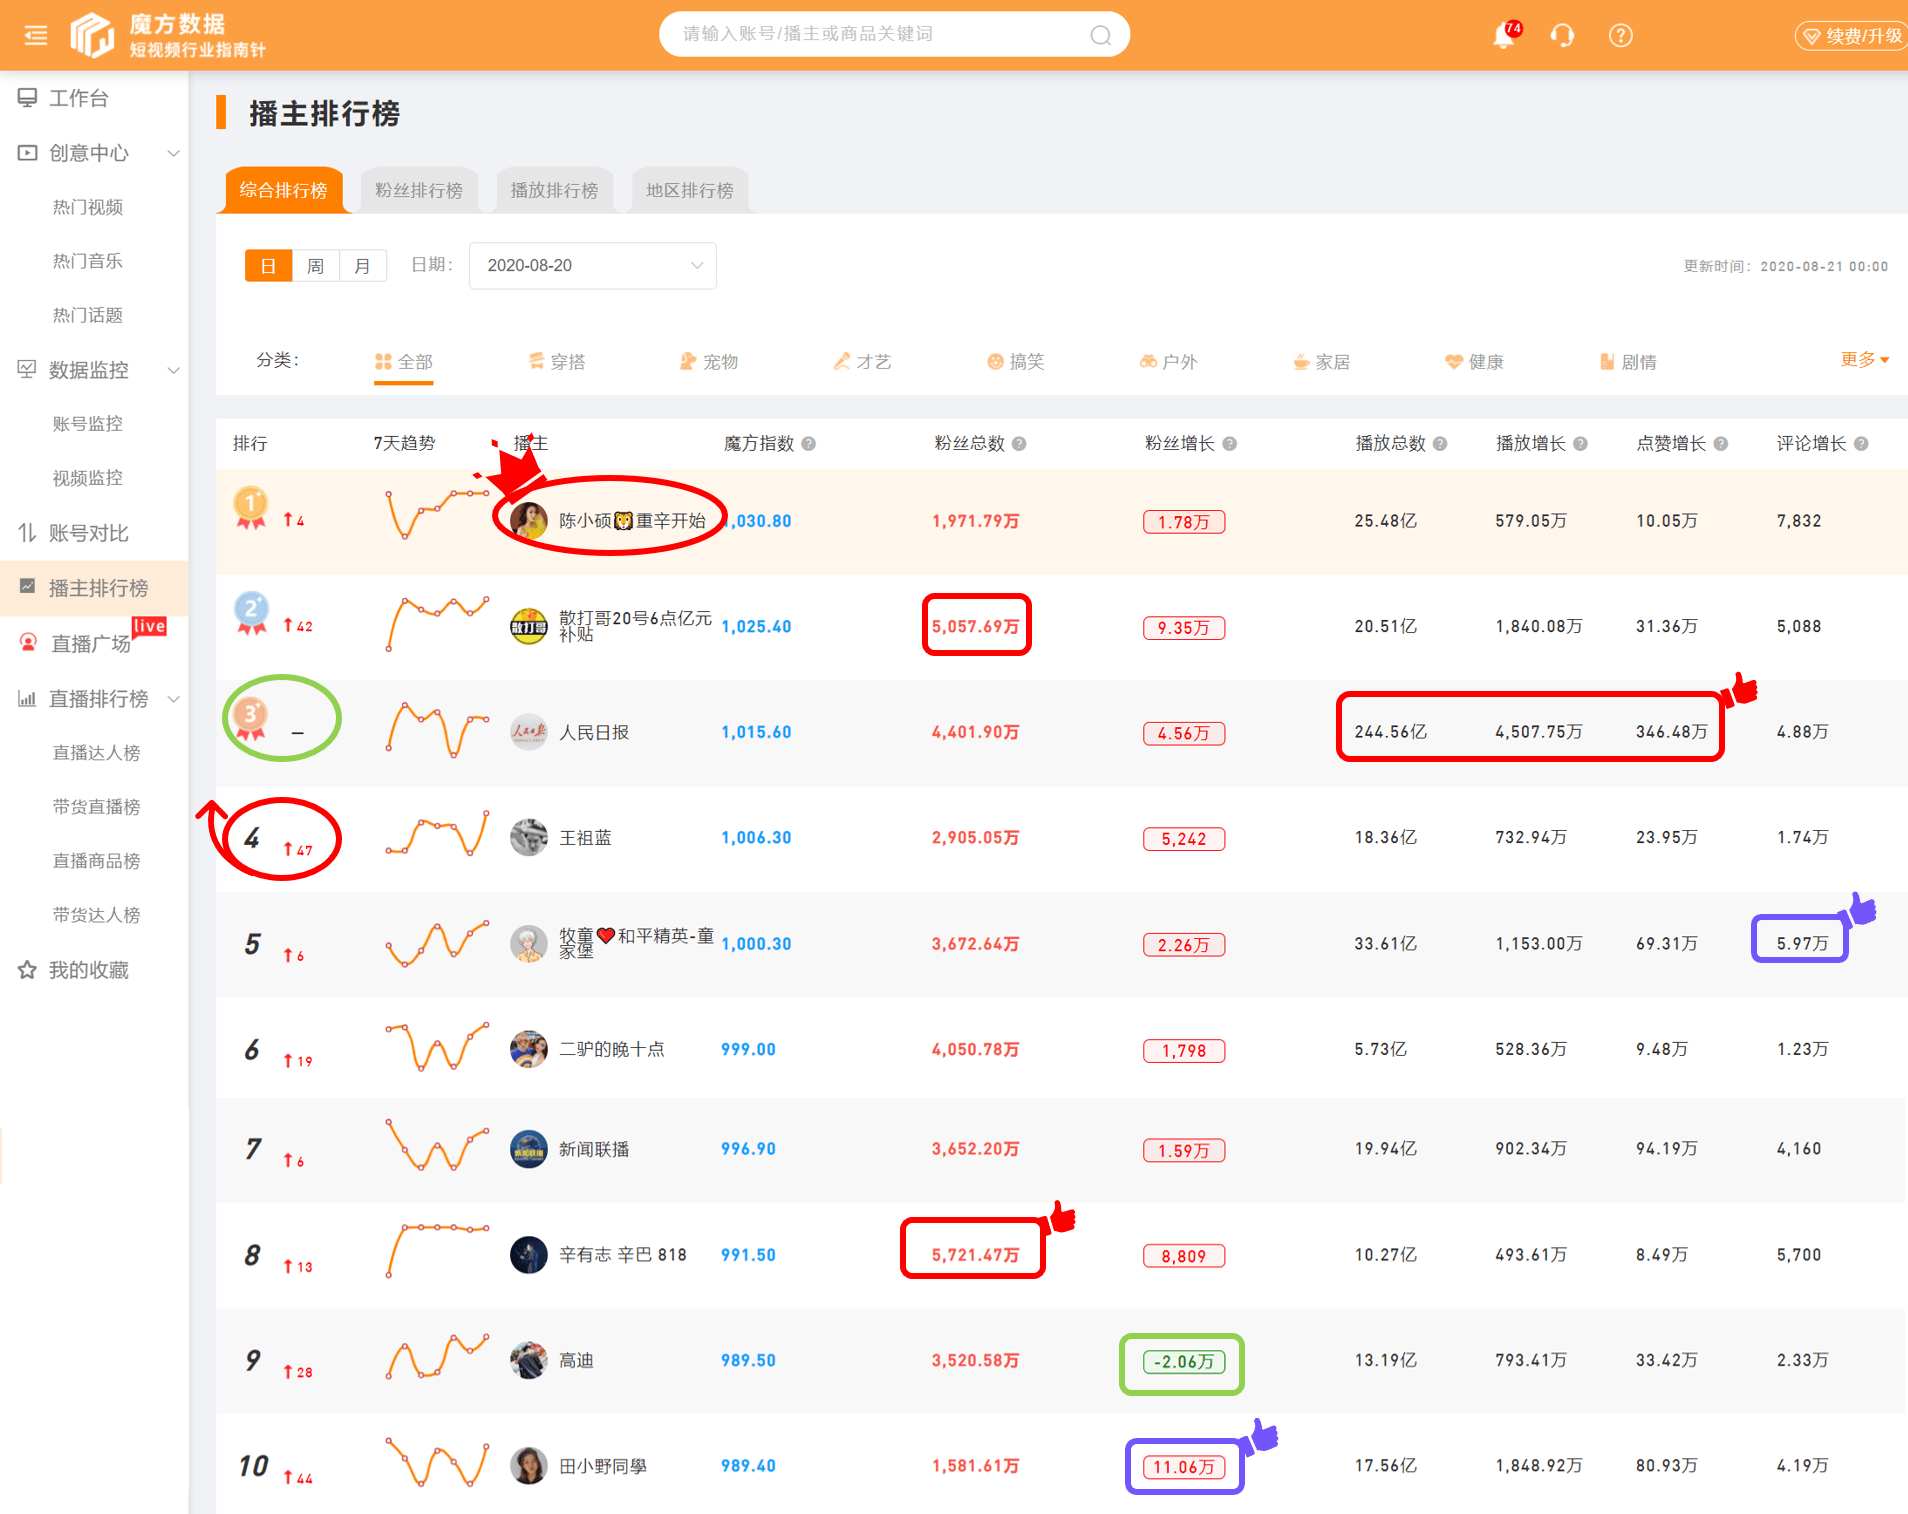The image size is (1908, 1514).
Task: Click the help question mark icon
Action: (1620, 36)
